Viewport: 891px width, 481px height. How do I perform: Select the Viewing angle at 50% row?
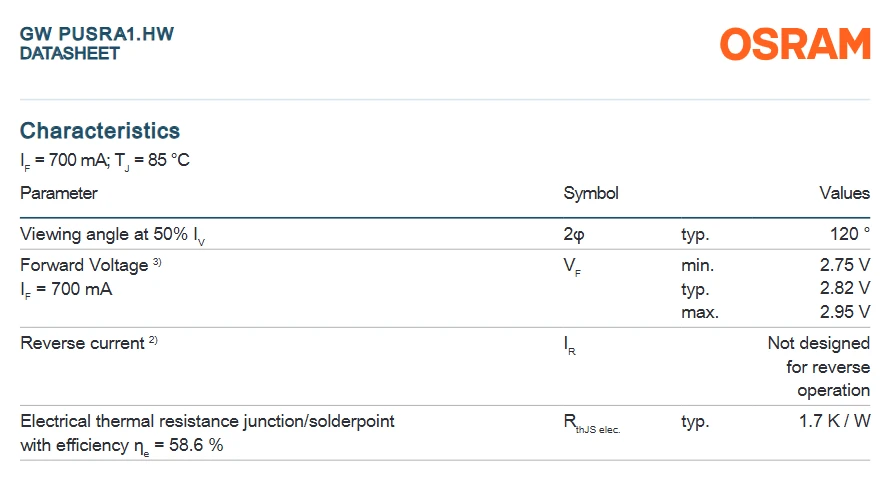coord(445,234)
